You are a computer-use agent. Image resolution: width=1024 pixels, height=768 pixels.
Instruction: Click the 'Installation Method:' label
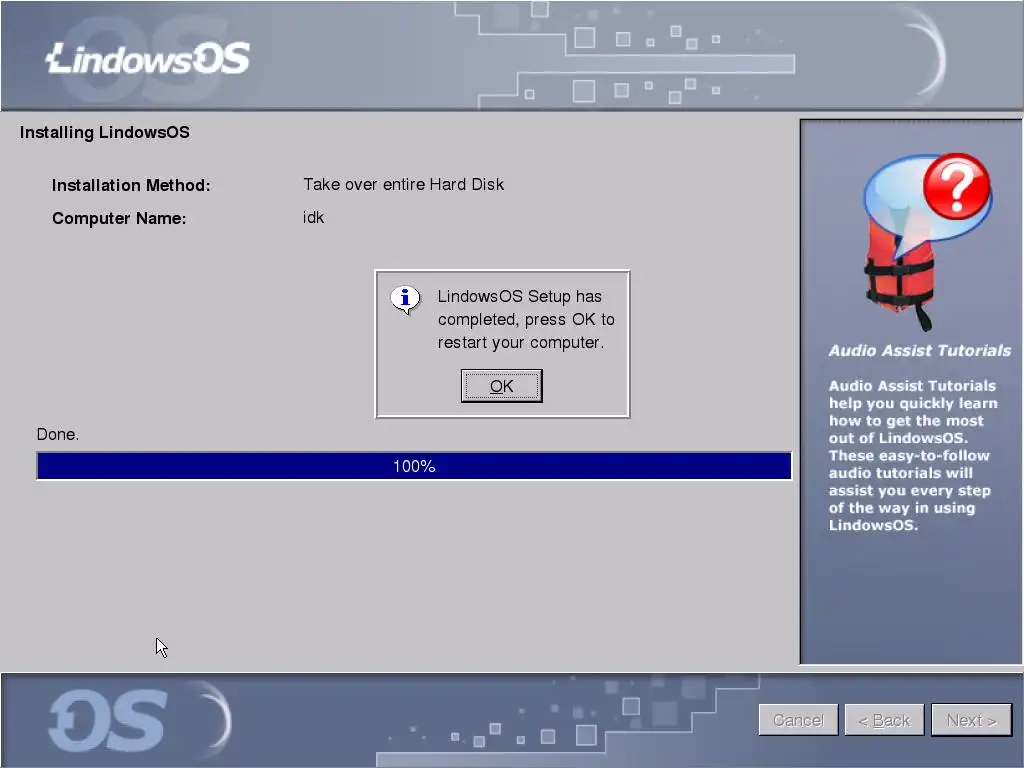pyautogui.click(x=131, y=185)
